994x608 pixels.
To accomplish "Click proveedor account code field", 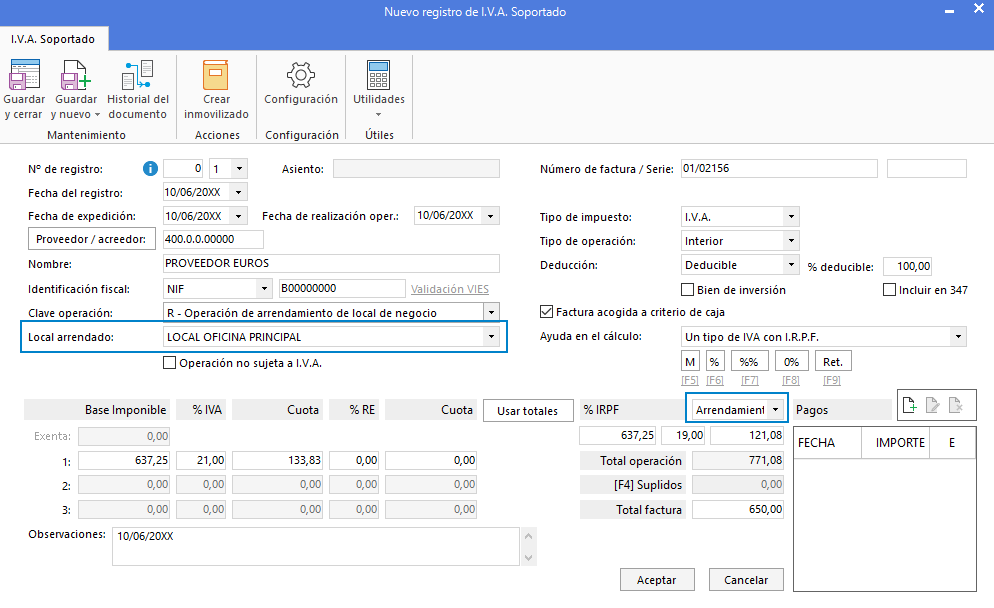I will click(213, 239).
